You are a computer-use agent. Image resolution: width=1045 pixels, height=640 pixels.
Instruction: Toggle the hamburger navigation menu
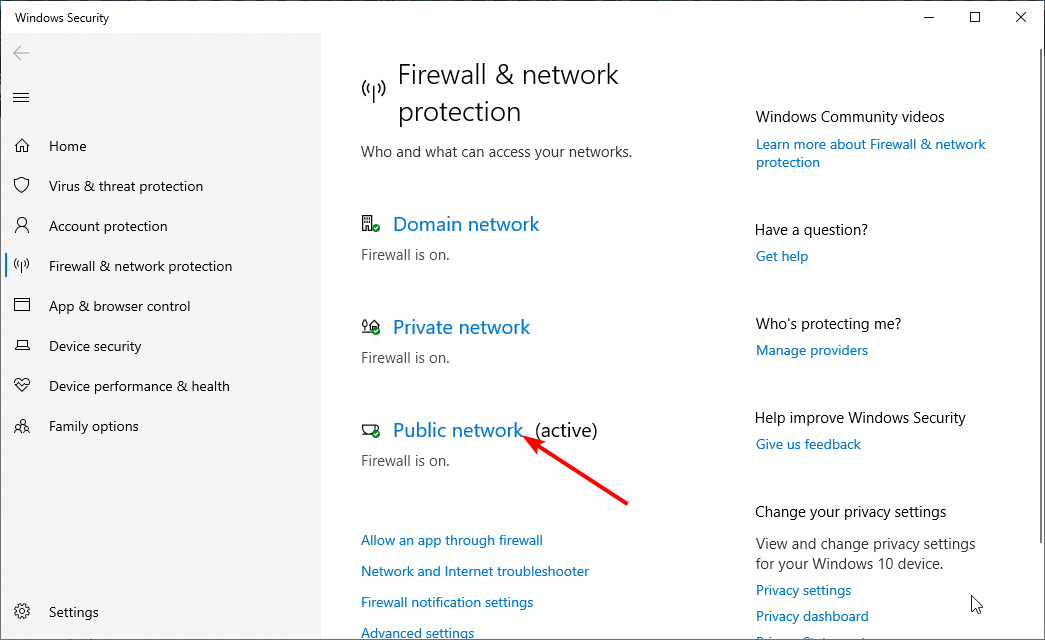tap(21, 97)
